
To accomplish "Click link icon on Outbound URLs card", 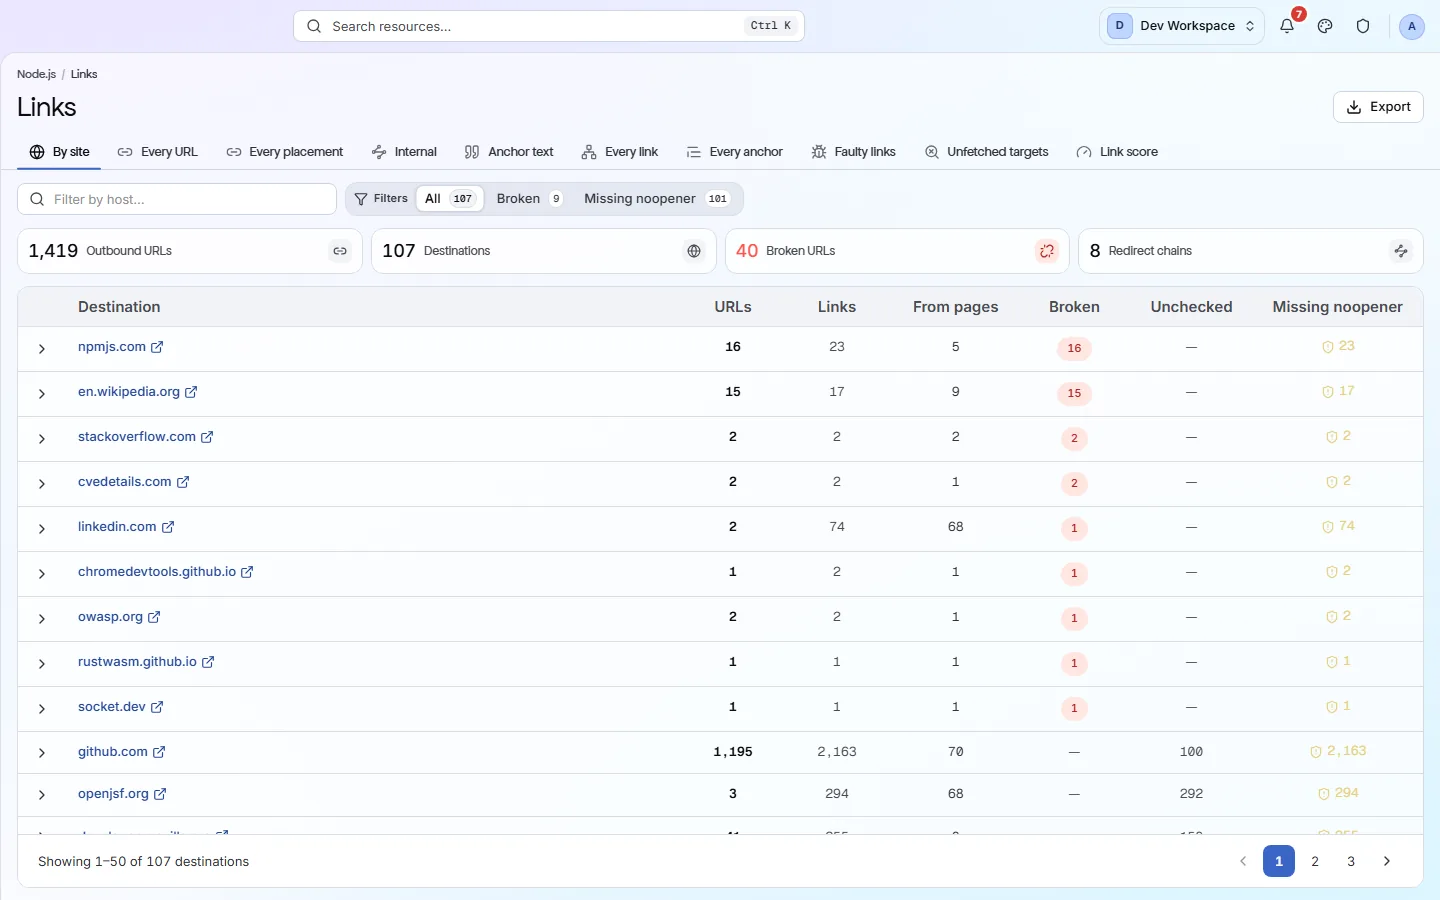I will [x=340, y=251].
